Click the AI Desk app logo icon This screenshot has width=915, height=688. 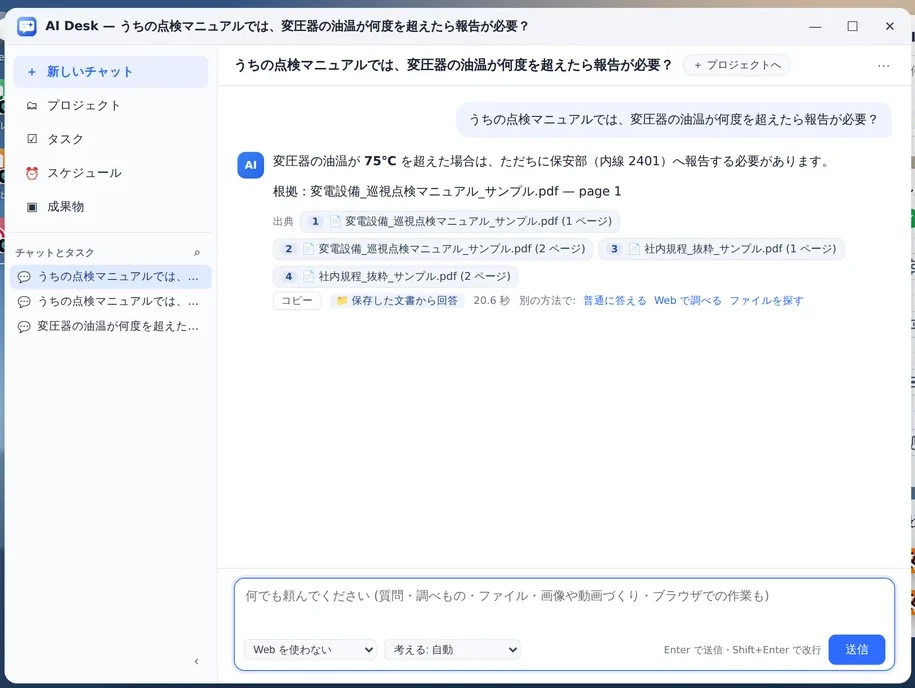[x=26, y=26]
